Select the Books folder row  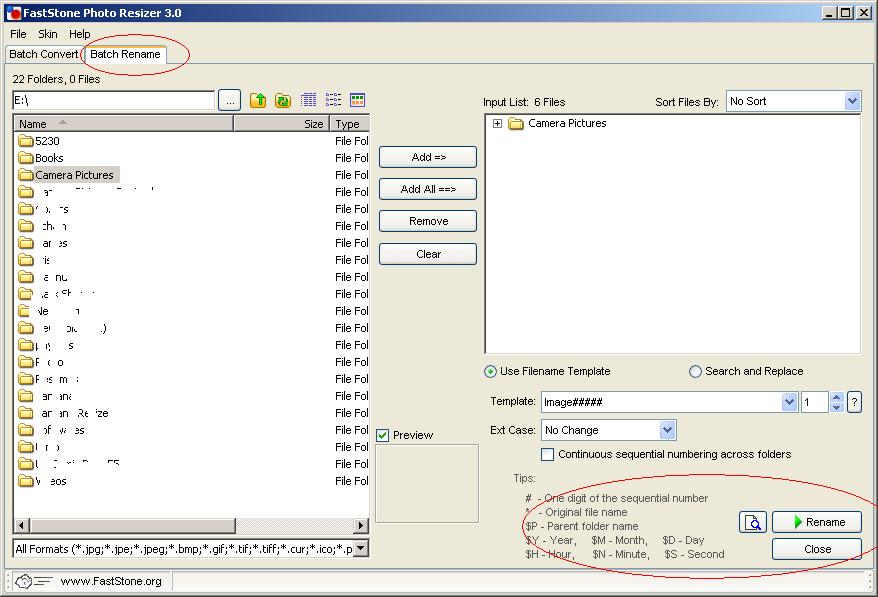pyautogui.click(x=190, y=158)
